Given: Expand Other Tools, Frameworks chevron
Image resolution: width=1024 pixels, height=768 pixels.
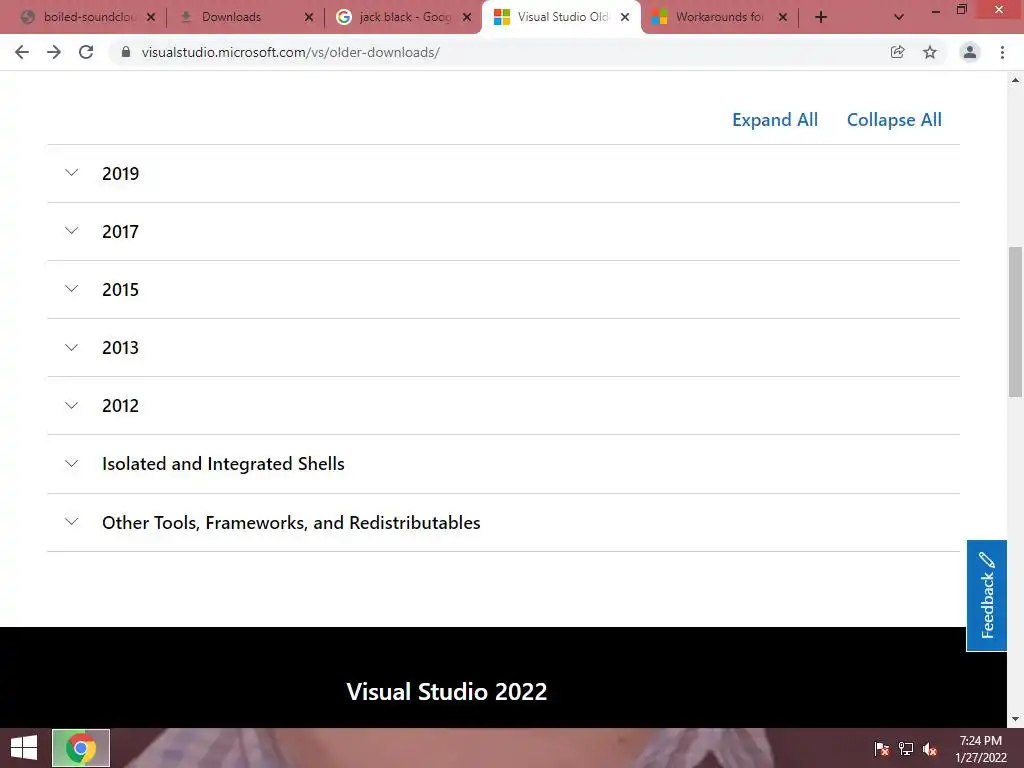Looking at the screenshot, I should (x=72, y=522).
